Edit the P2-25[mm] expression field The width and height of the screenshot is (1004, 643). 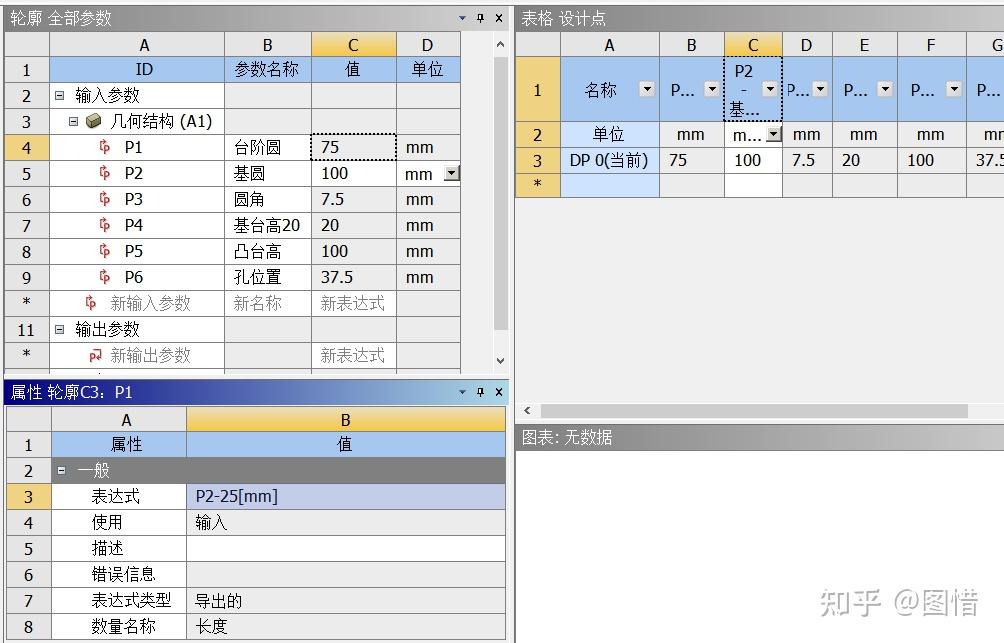[x=344, y=496]
